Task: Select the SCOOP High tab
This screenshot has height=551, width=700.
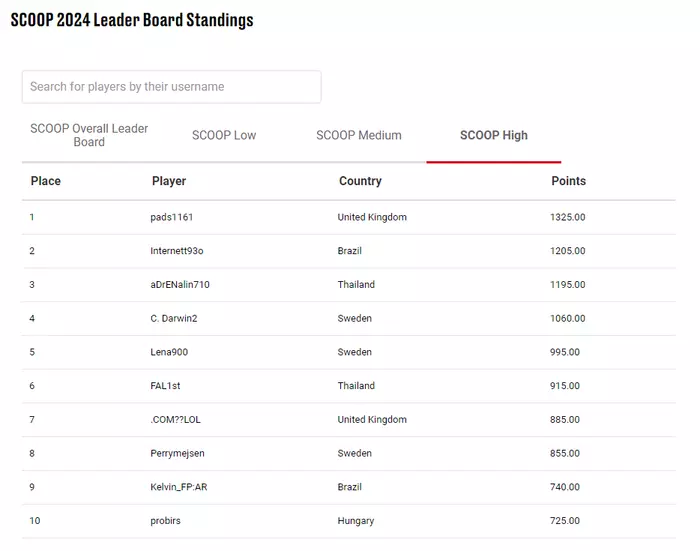Action: click(494, 135)
